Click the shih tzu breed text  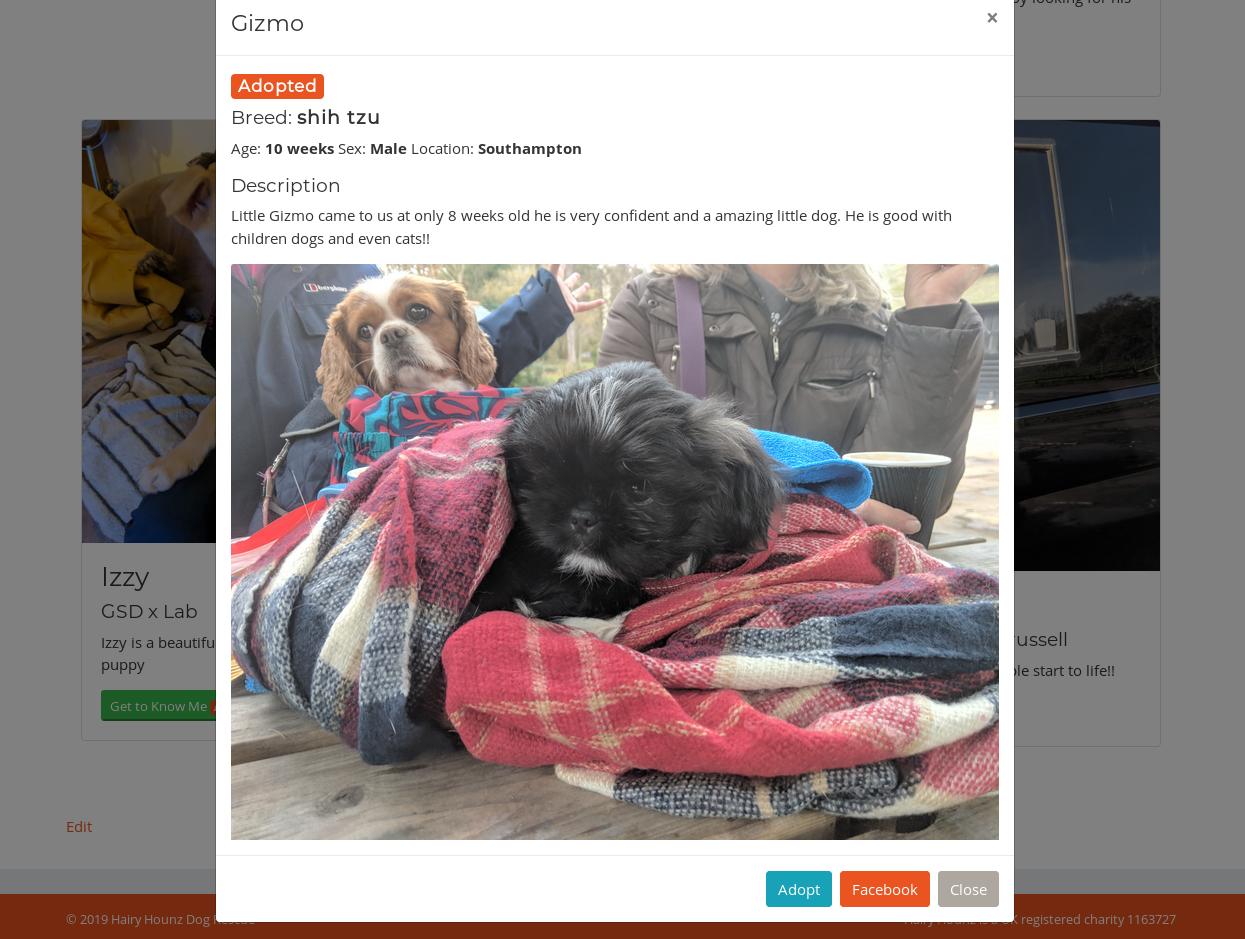338,117
